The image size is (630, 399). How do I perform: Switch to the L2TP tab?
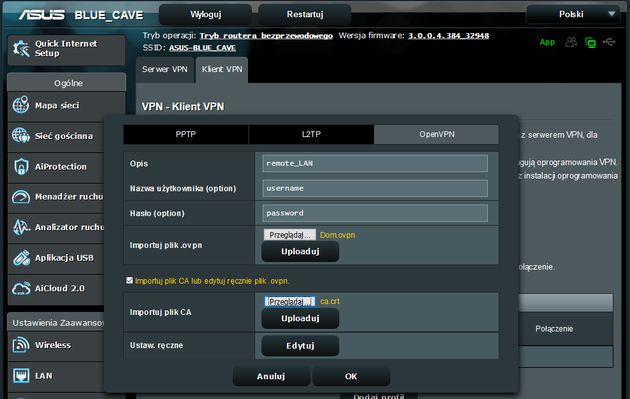click(x=311, y=134)
